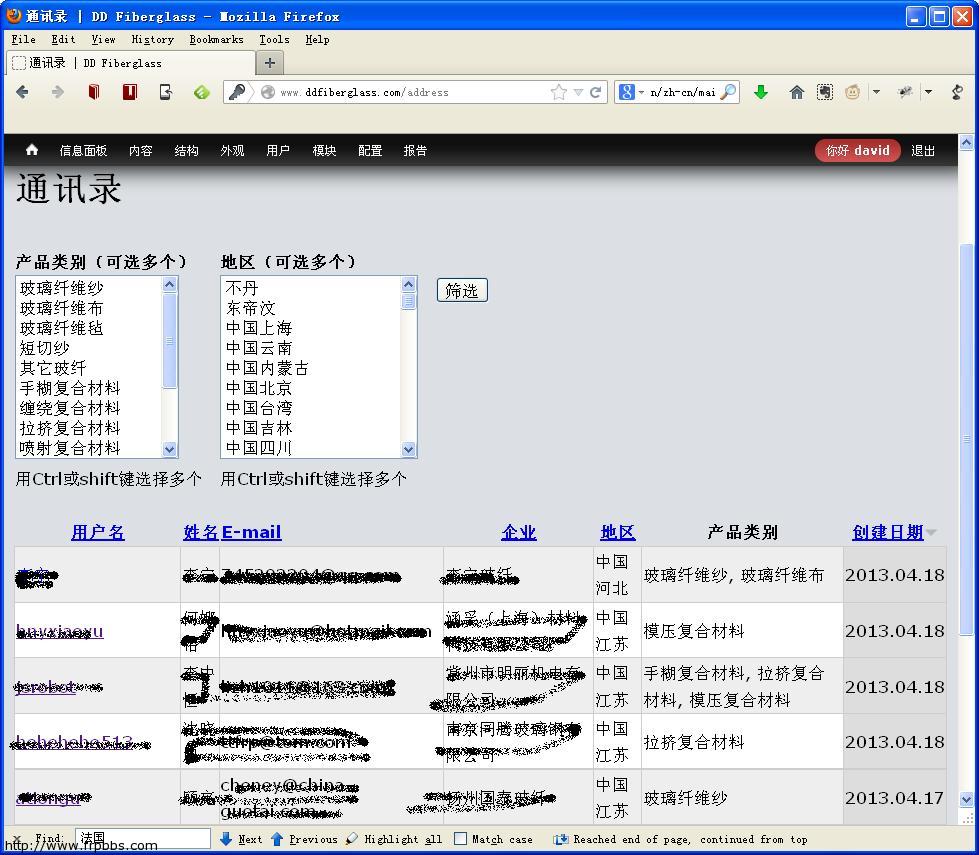This screenshot has height=855, width=979.
Task: Click the desk-lamp add-on icon in the toolbar
Action: (958, 91)
